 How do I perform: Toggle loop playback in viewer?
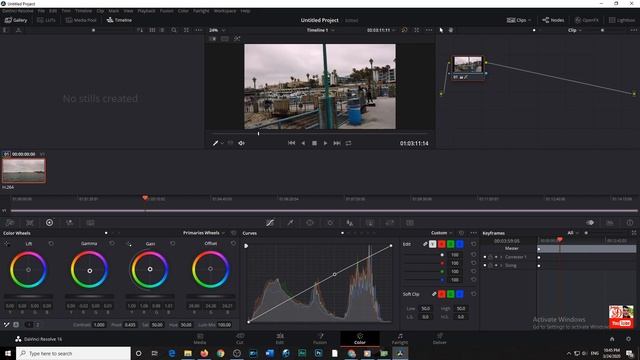click(348, 143)
